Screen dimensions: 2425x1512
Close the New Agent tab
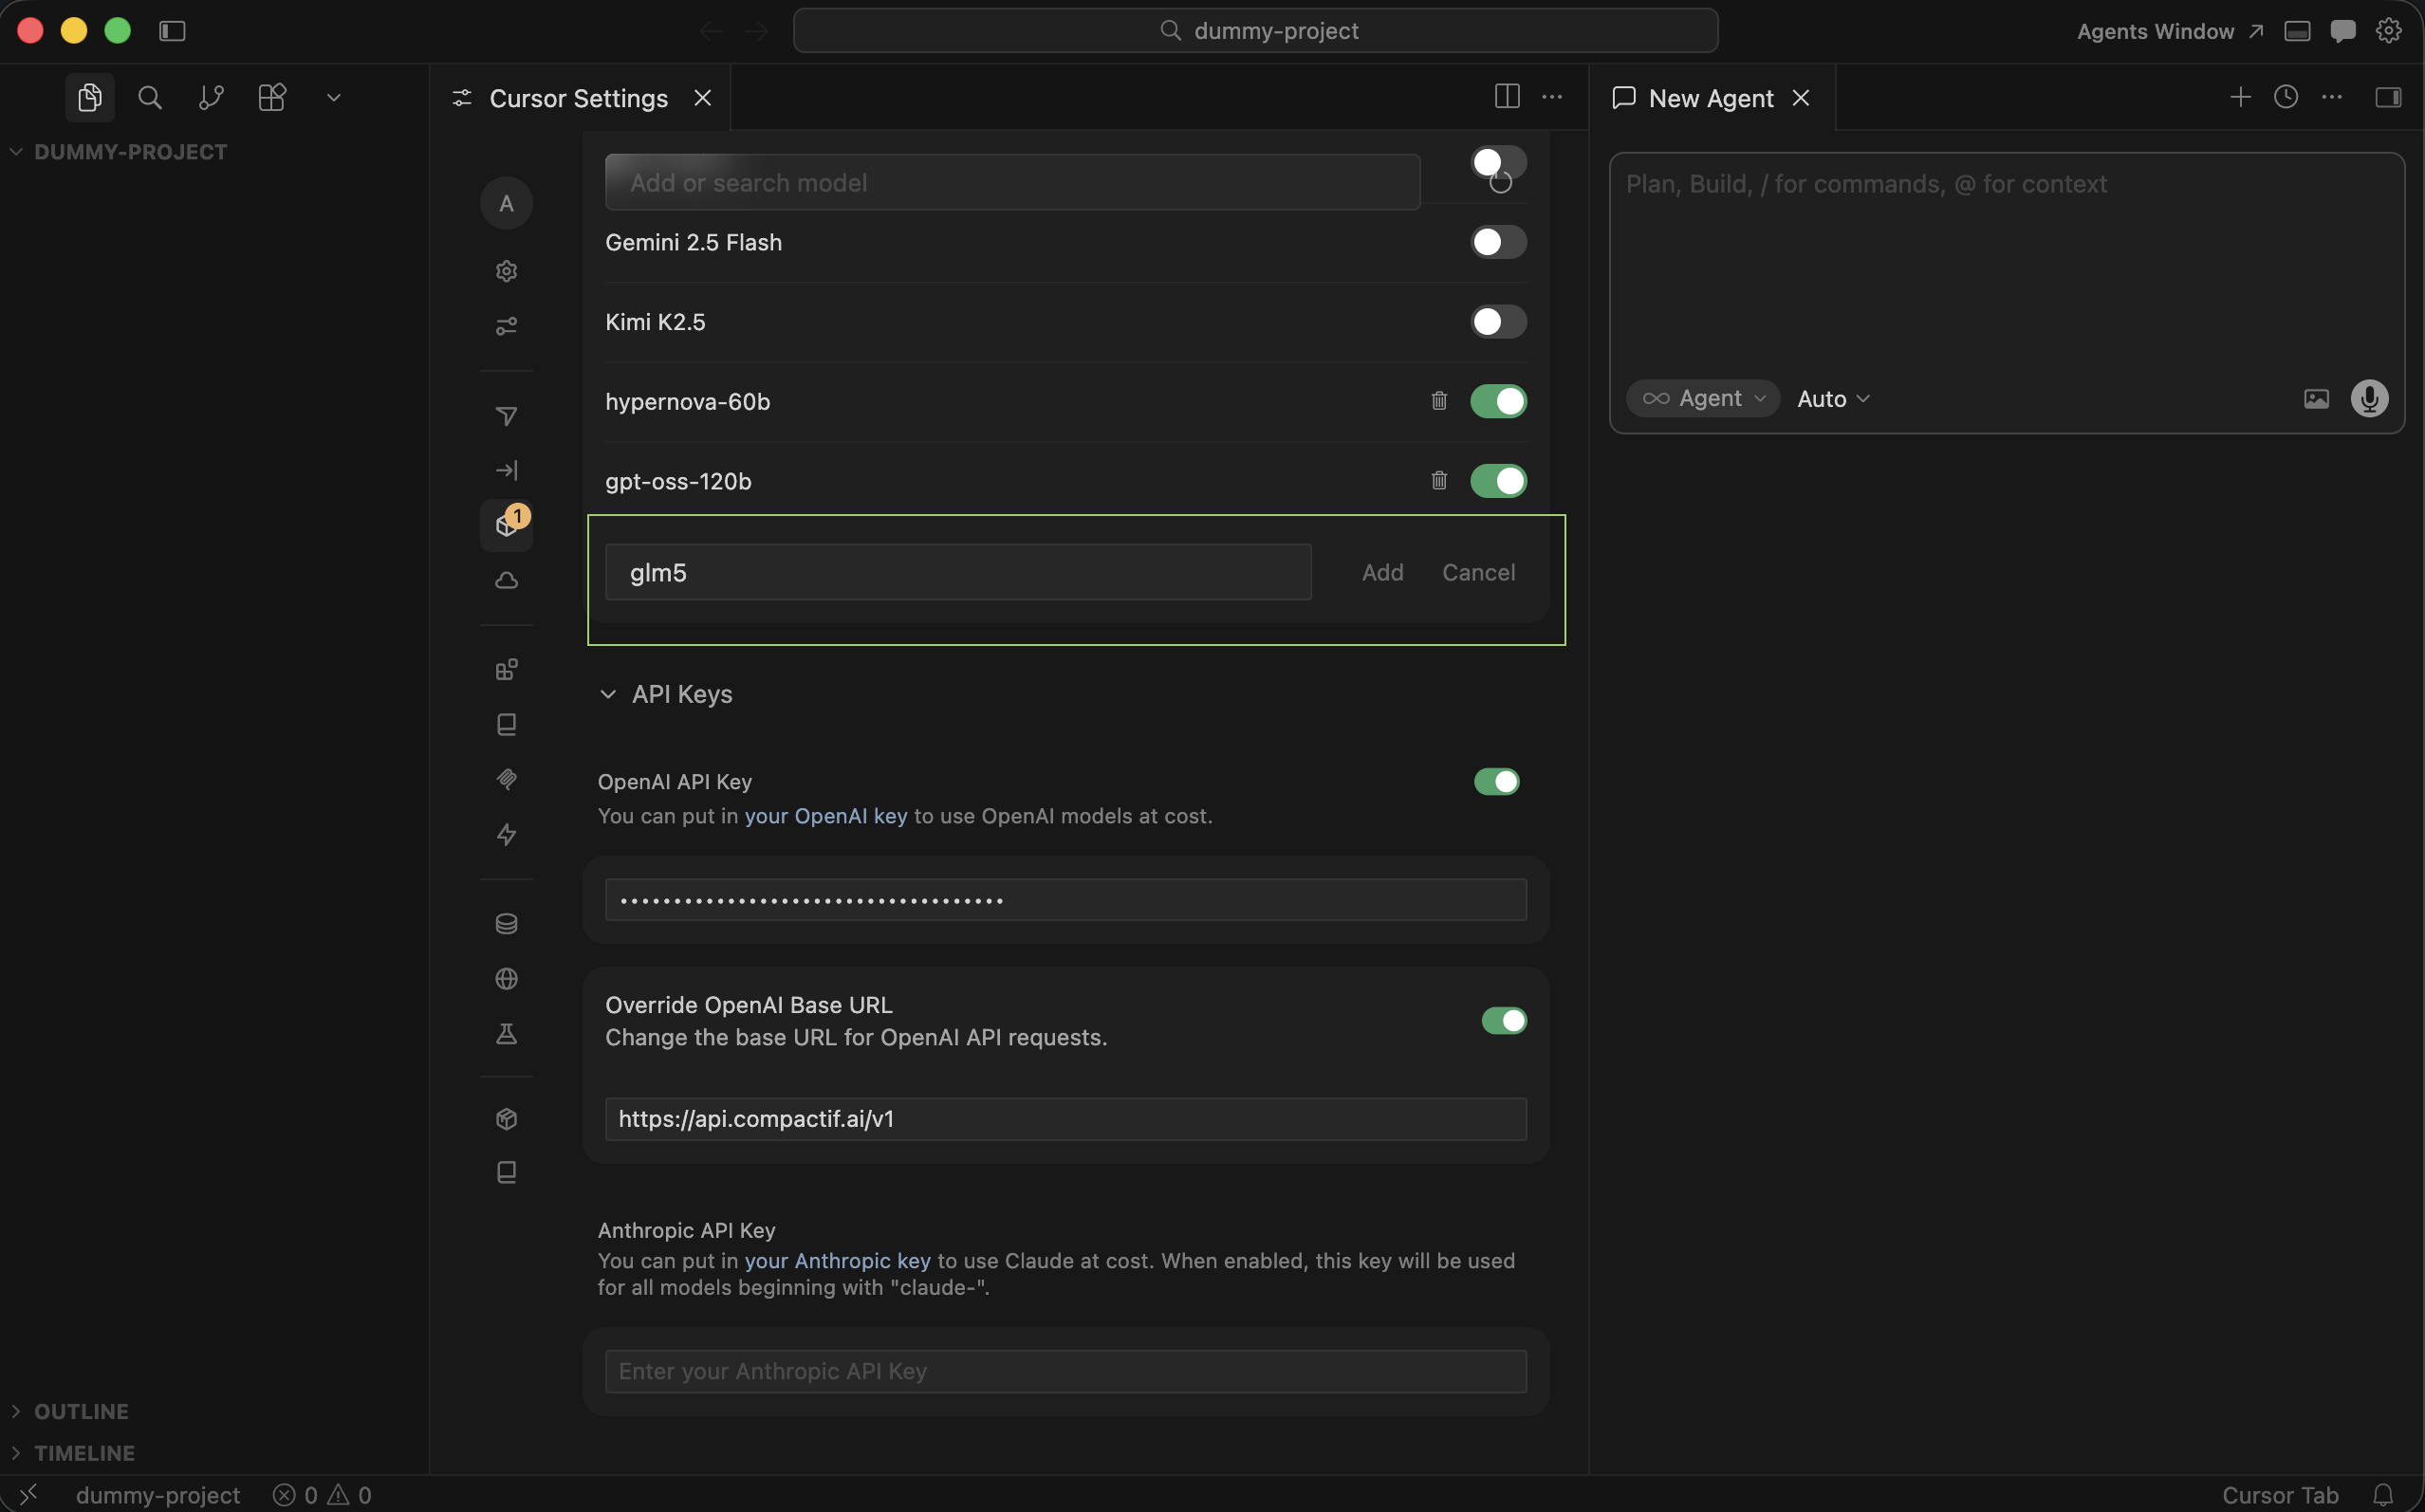[x=1801, y=98]
